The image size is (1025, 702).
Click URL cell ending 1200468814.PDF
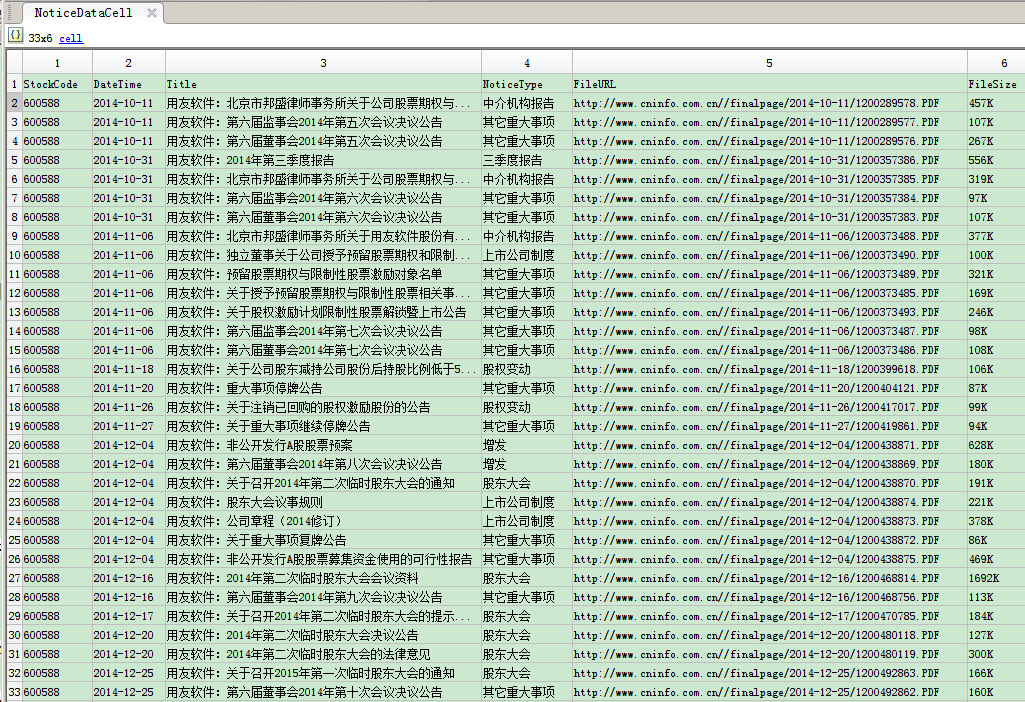tap(769, 578)
